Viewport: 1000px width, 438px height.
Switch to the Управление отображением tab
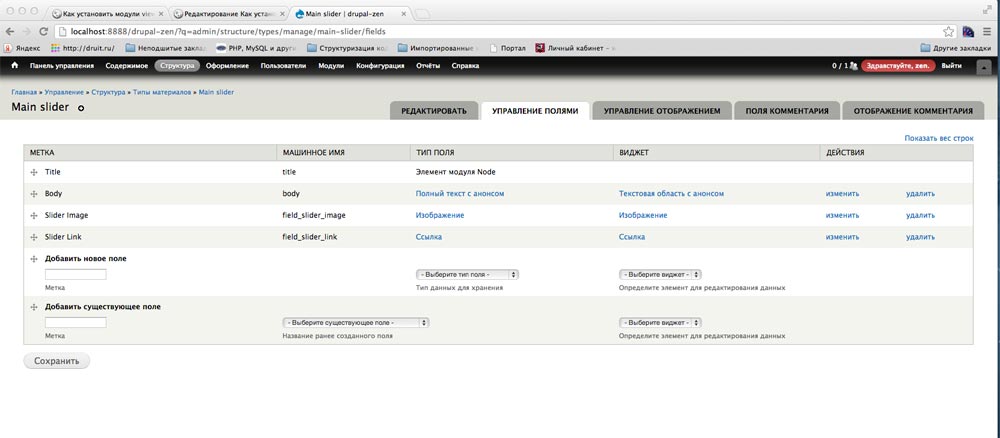[661, 111]
